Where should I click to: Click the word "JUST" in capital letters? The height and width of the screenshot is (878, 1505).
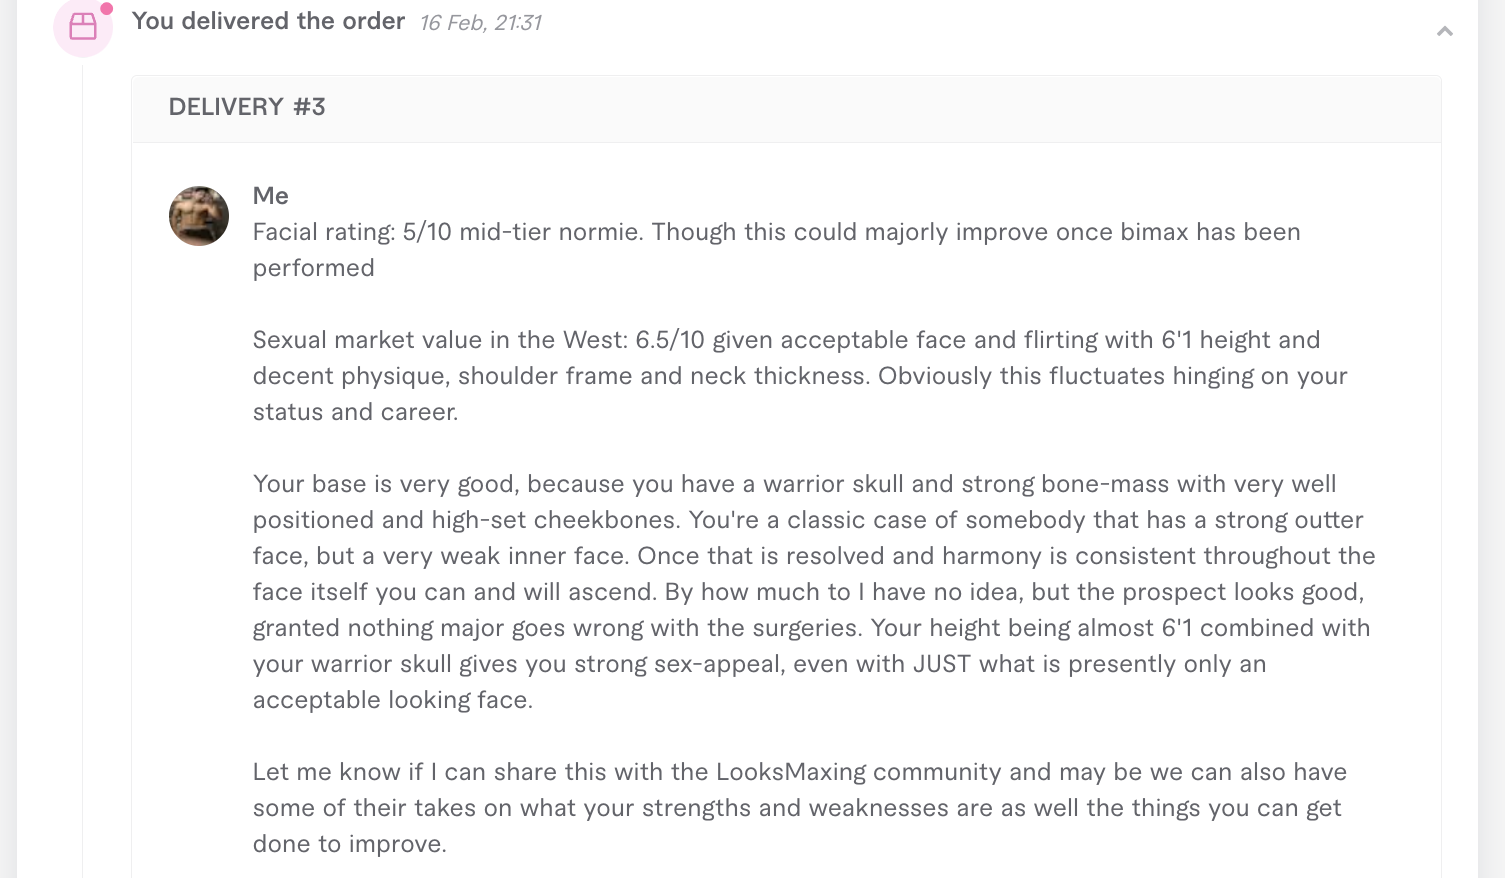coord(942,664)
